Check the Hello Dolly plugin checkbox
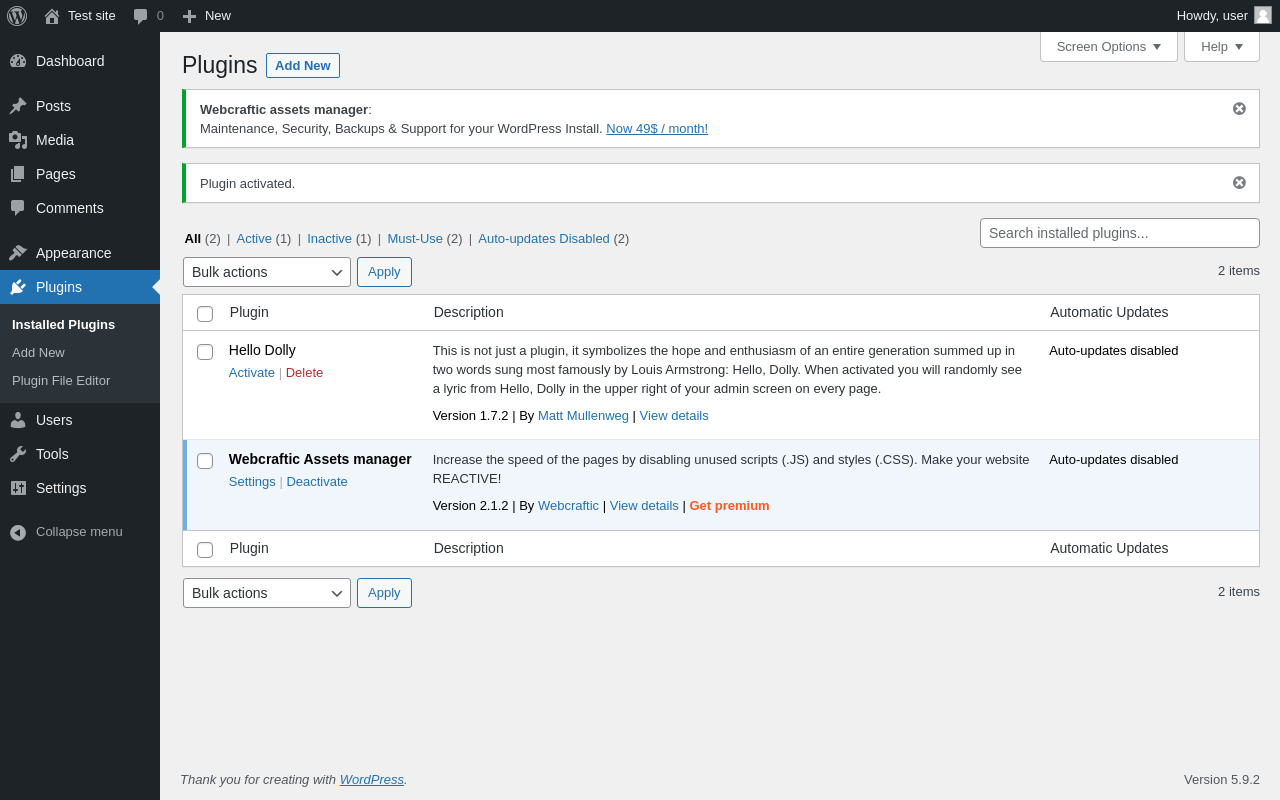 click(x=205, y=352)
